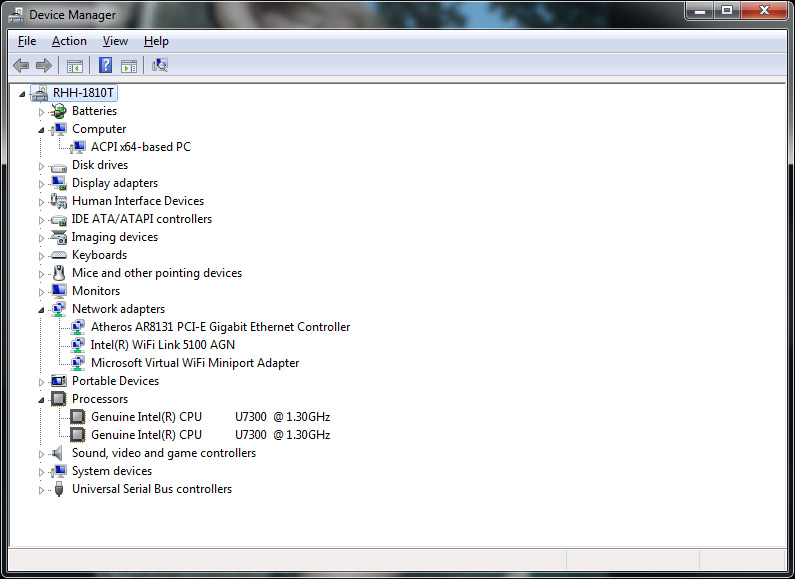Image resolution: width=795 pixels, height=579 pixels.
Task: Expand the Universal Serial Bus controllers node
Action: click(42, 490)
